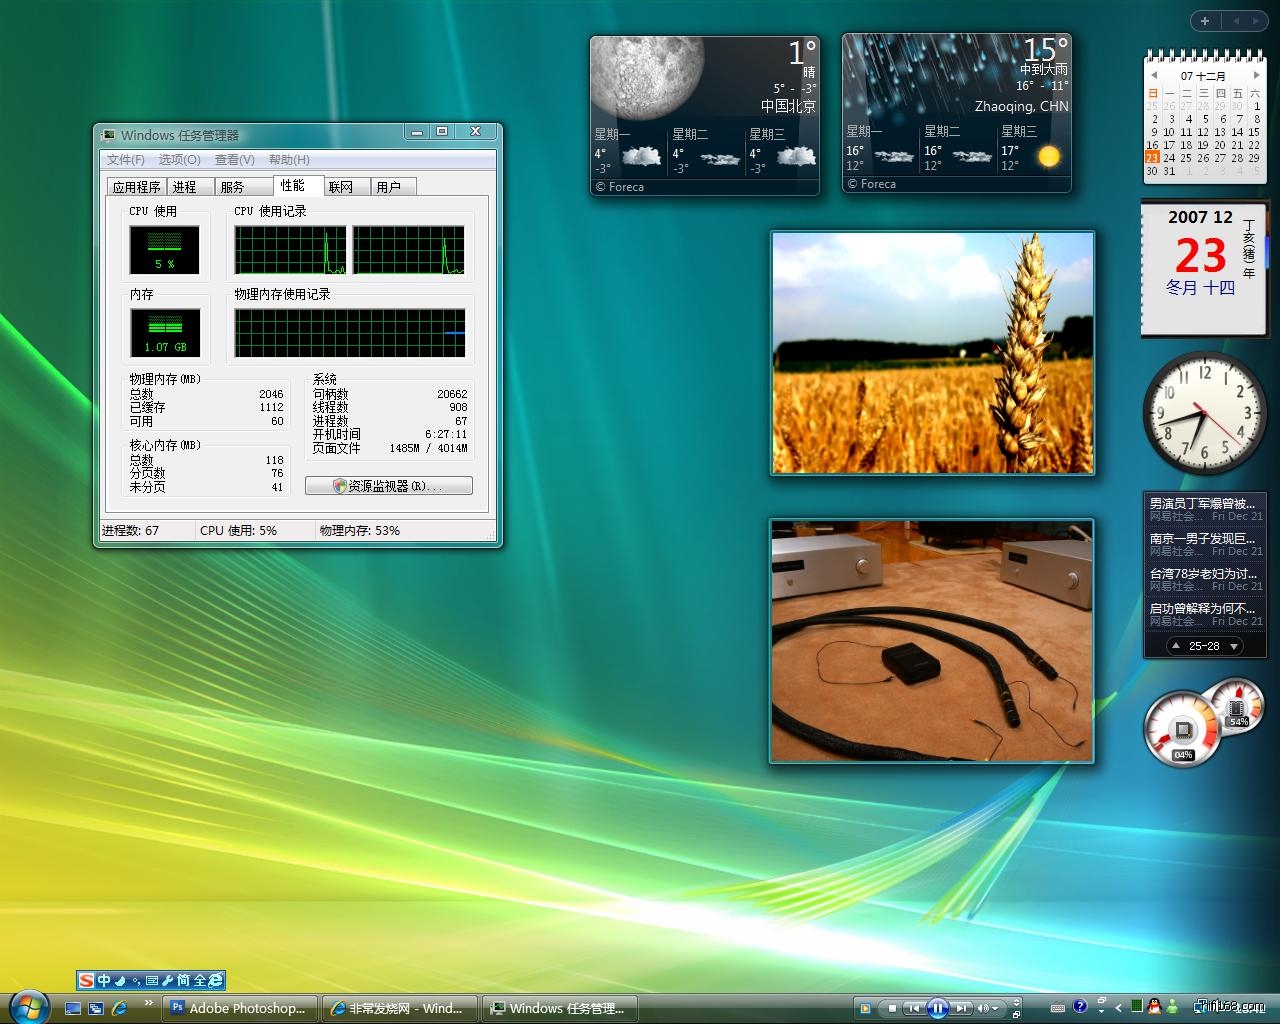Click the wheat field photo gadget
The height and width of the screenshot is (1024, 1280).
(932, 352)
